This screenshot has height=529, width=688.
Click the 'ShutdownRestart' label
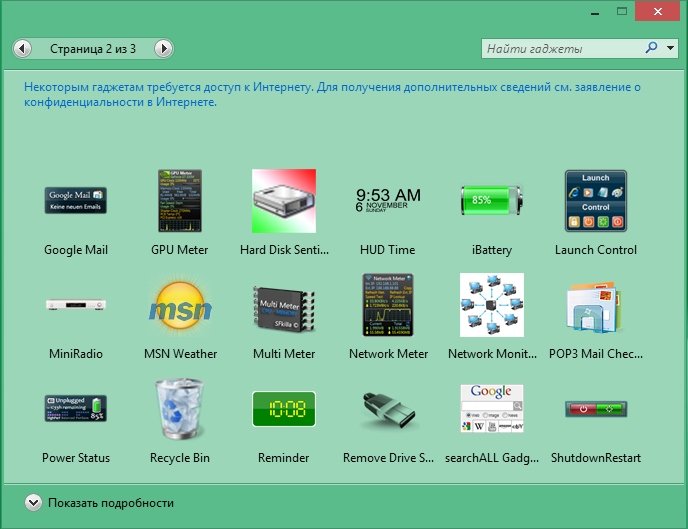coord(595,458)
